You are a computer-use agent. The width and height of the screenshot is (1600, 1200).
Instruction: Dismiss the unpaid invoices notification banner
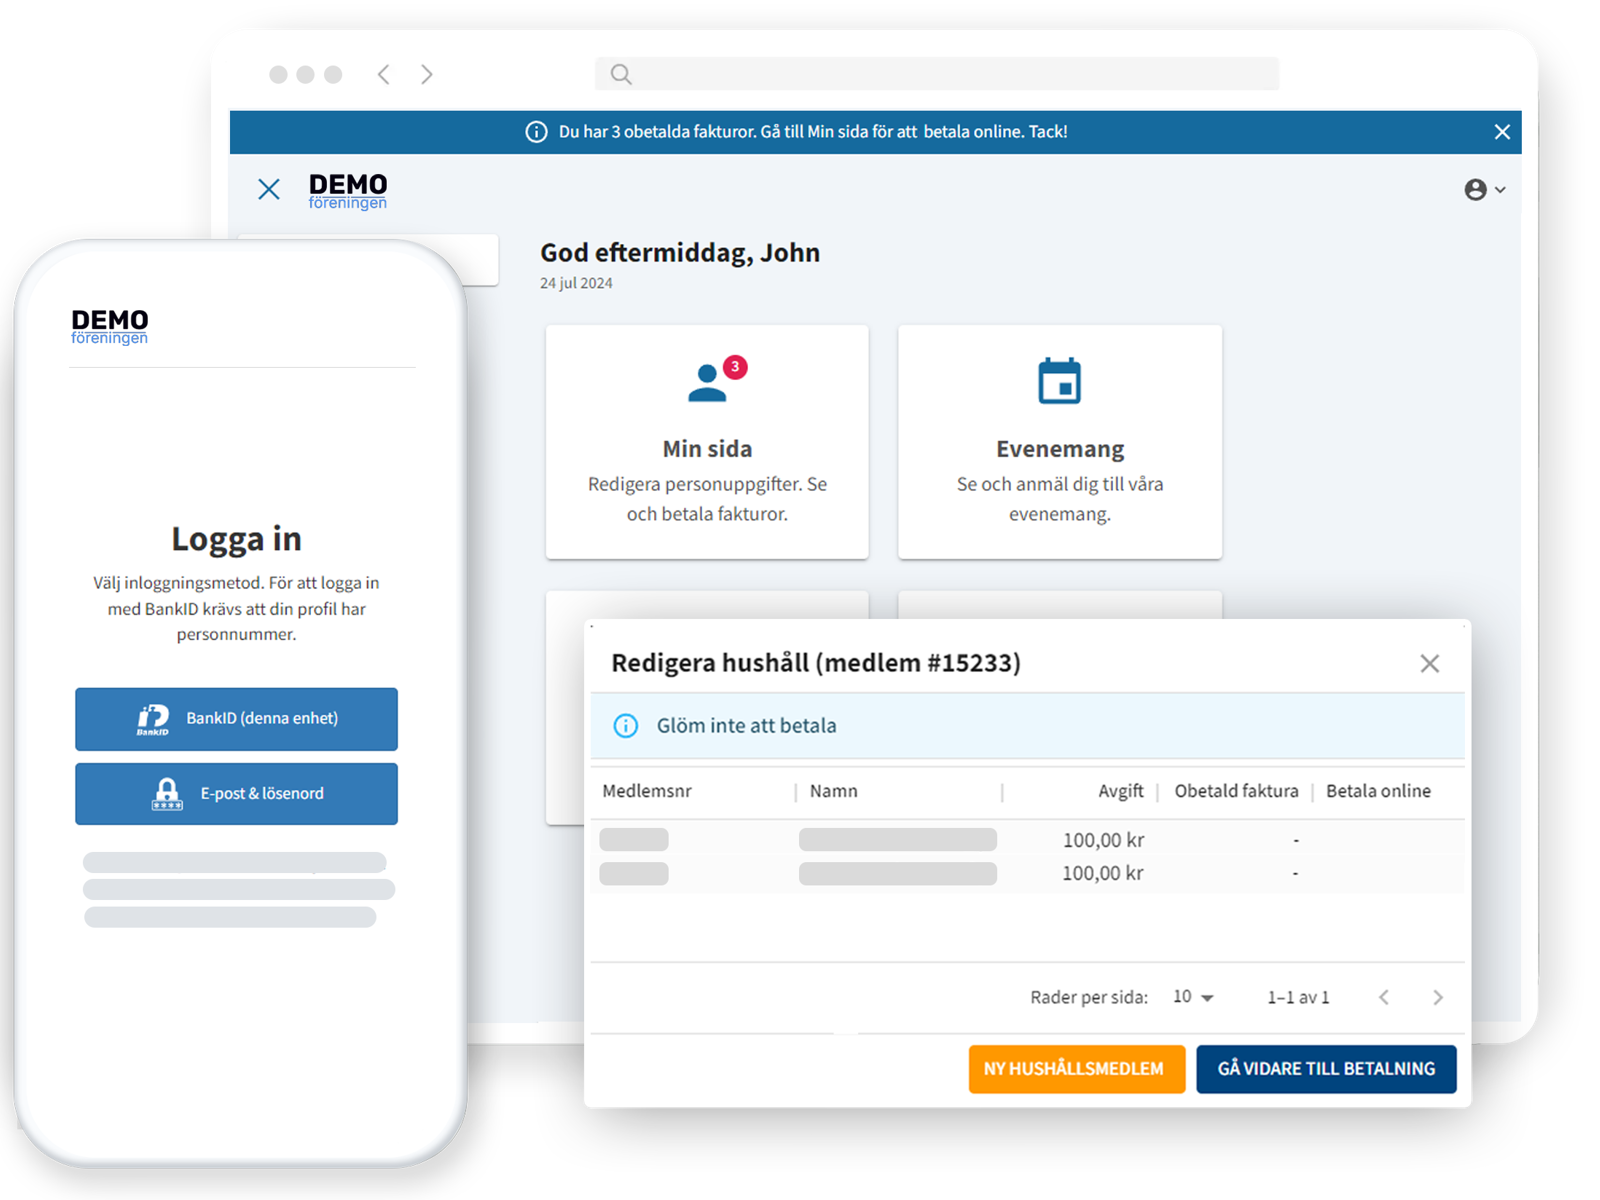tap(1501, 132)
